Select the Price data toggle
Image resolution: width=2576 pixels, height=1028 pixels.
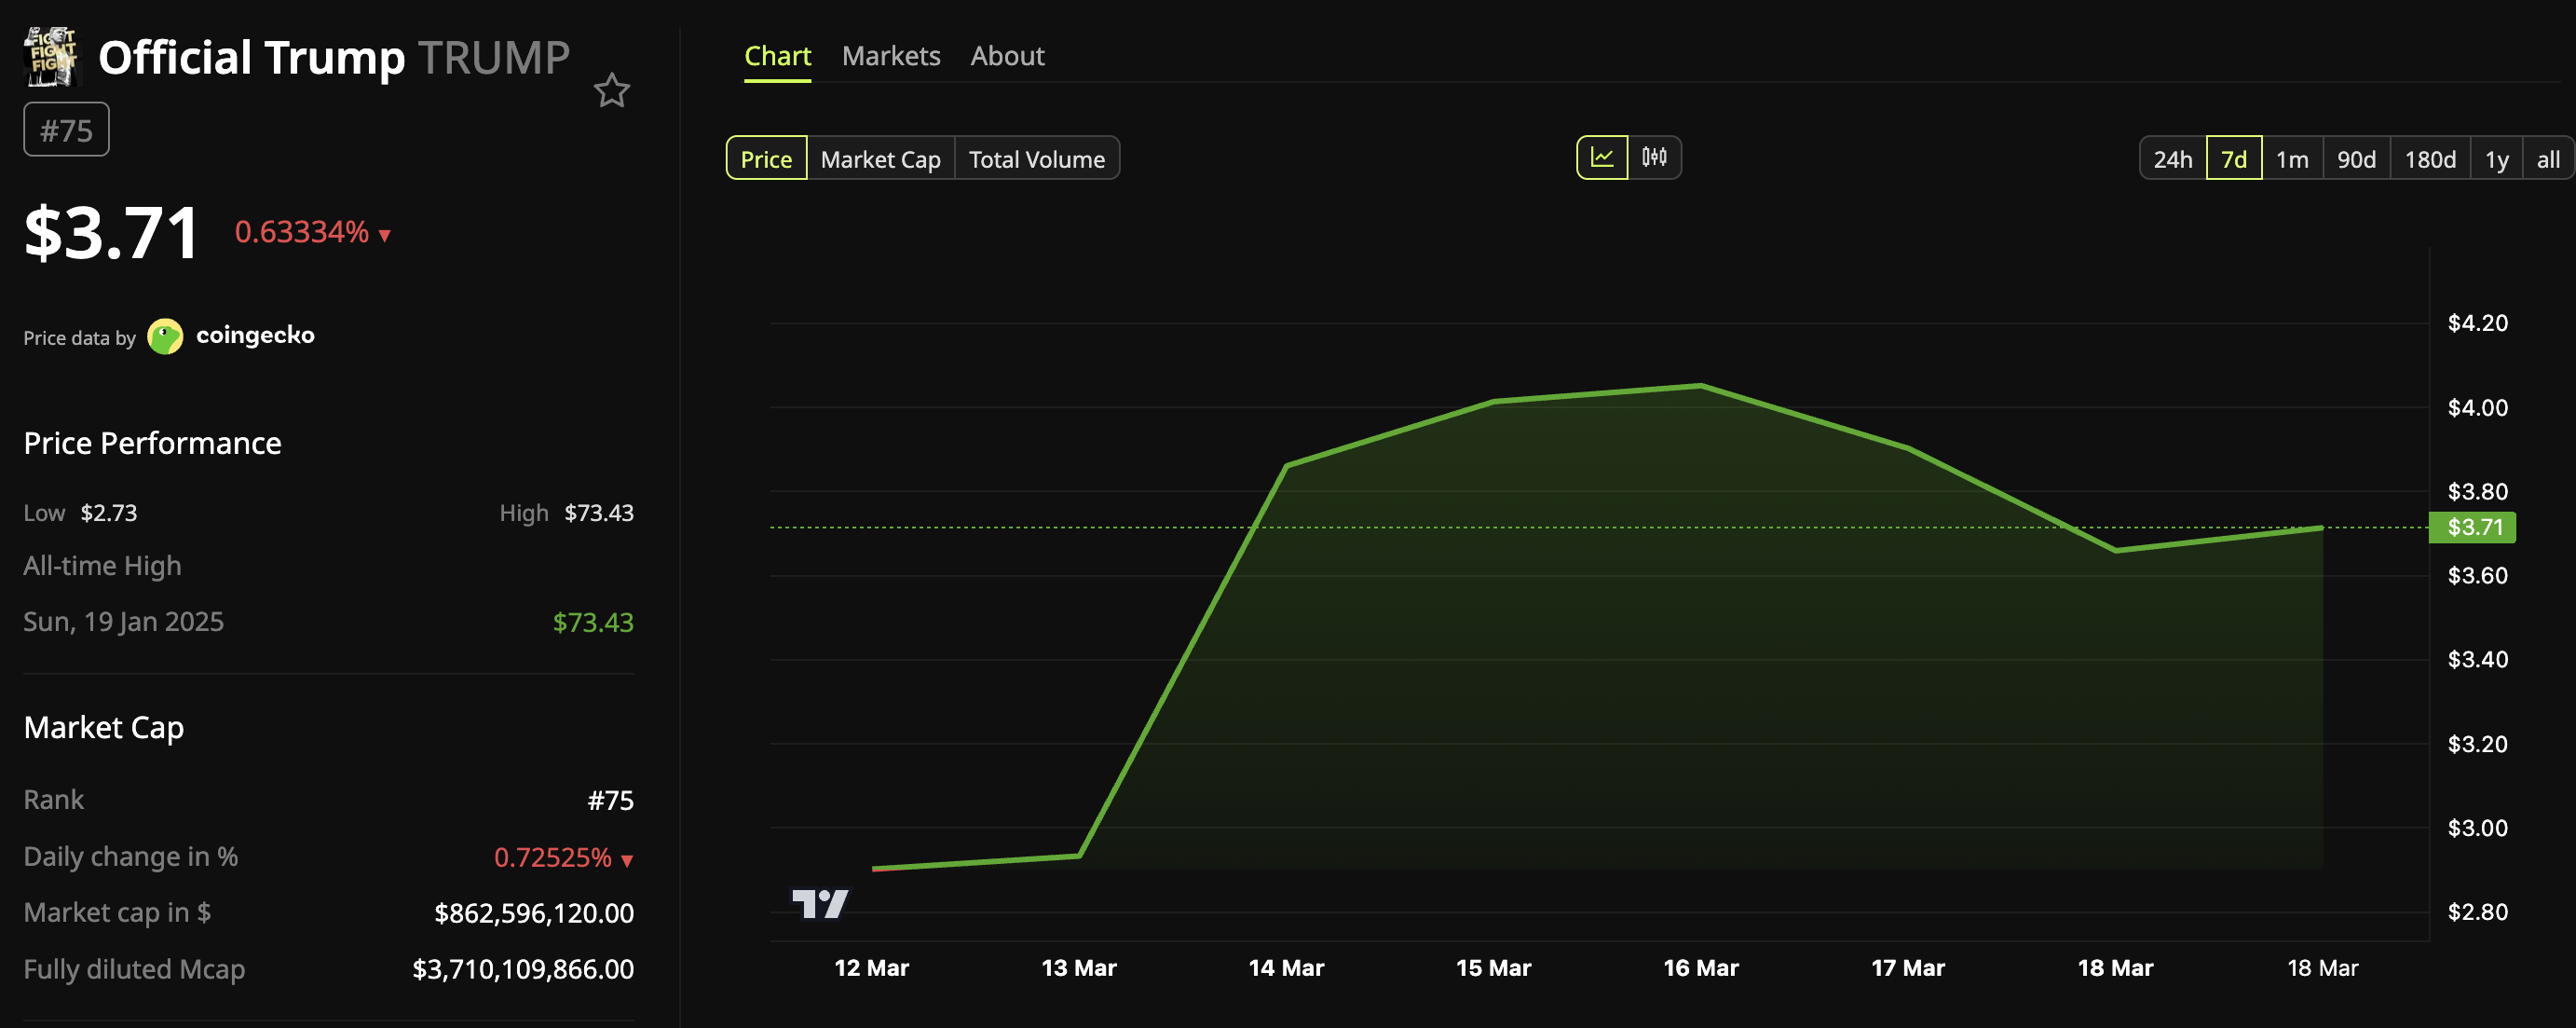(x=766, y=159)
